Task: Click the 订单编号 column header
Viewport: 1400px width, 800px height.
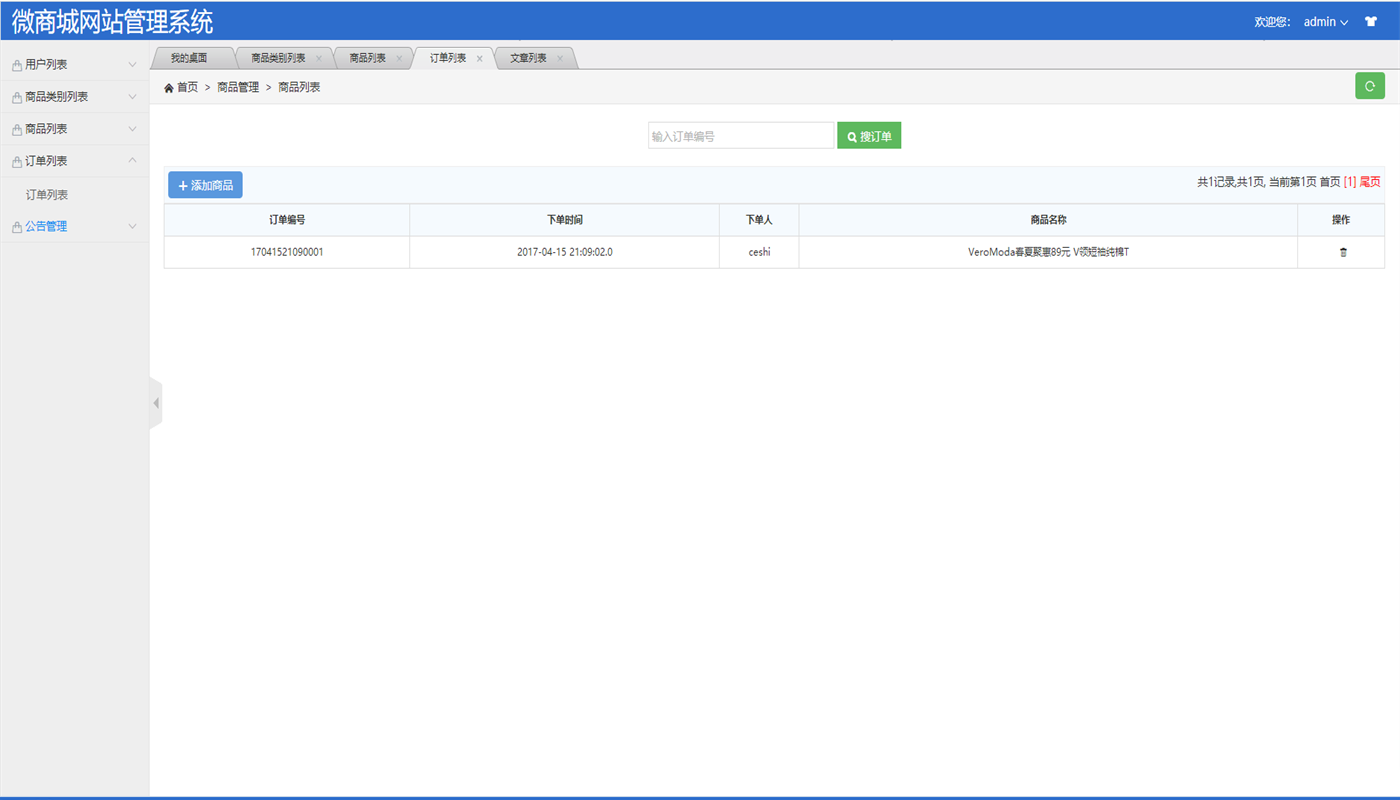Action: click(x=287, y=220)
